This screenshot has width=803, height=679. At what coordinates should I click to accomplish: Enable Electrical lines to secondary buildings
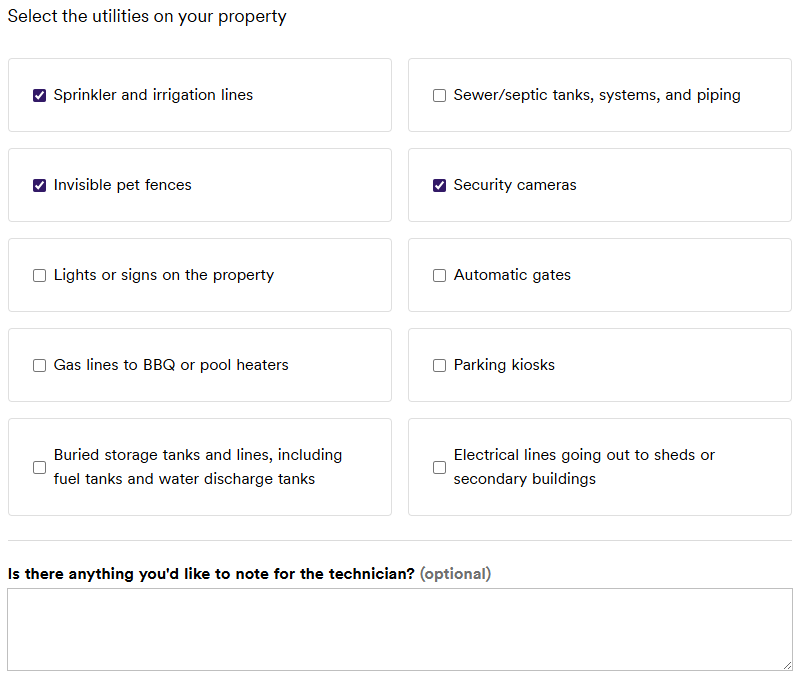click(x=439, y=467)
